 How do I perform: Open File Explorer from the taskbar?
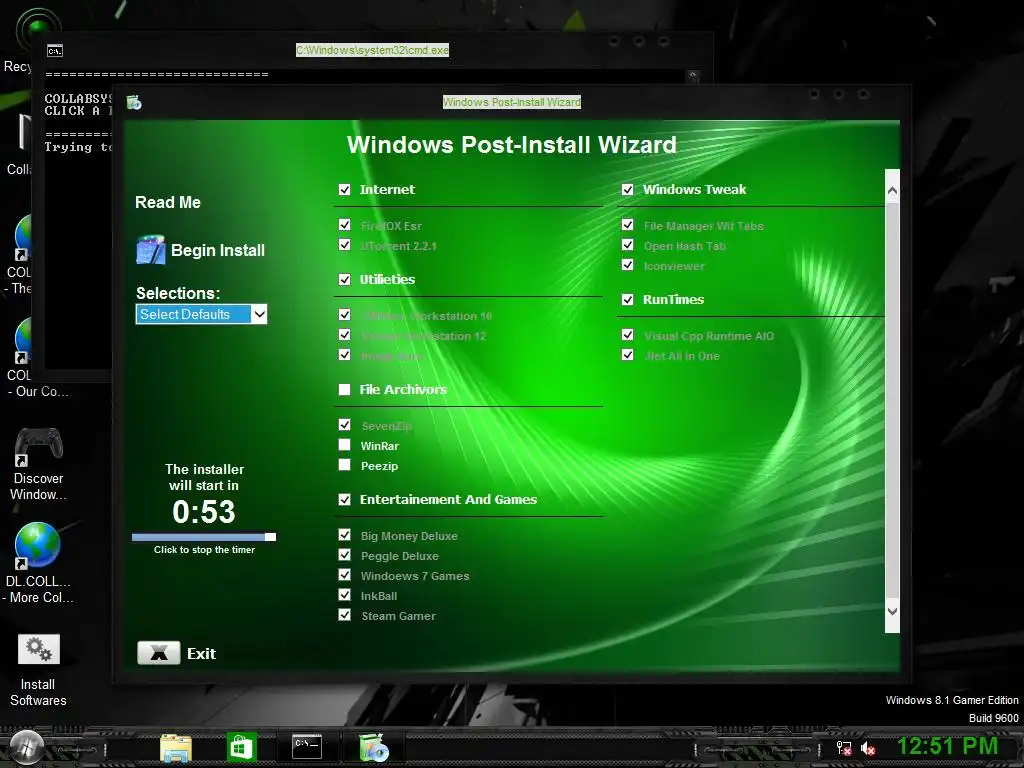click(x=176, y=748)
